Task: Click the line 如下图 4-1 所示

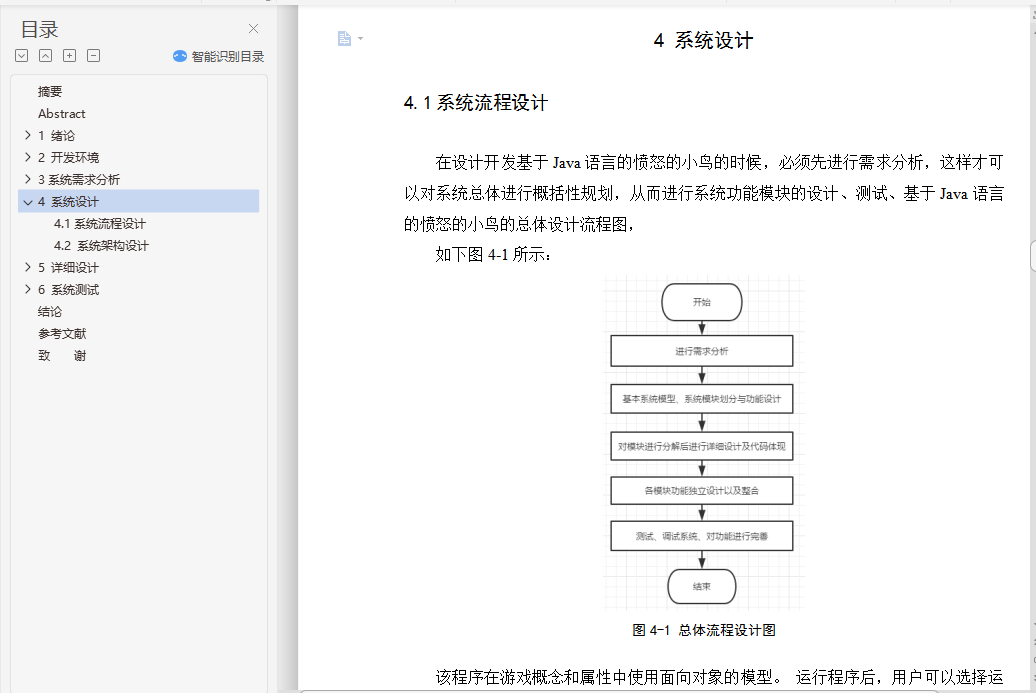Action: (x=493, y=254)
